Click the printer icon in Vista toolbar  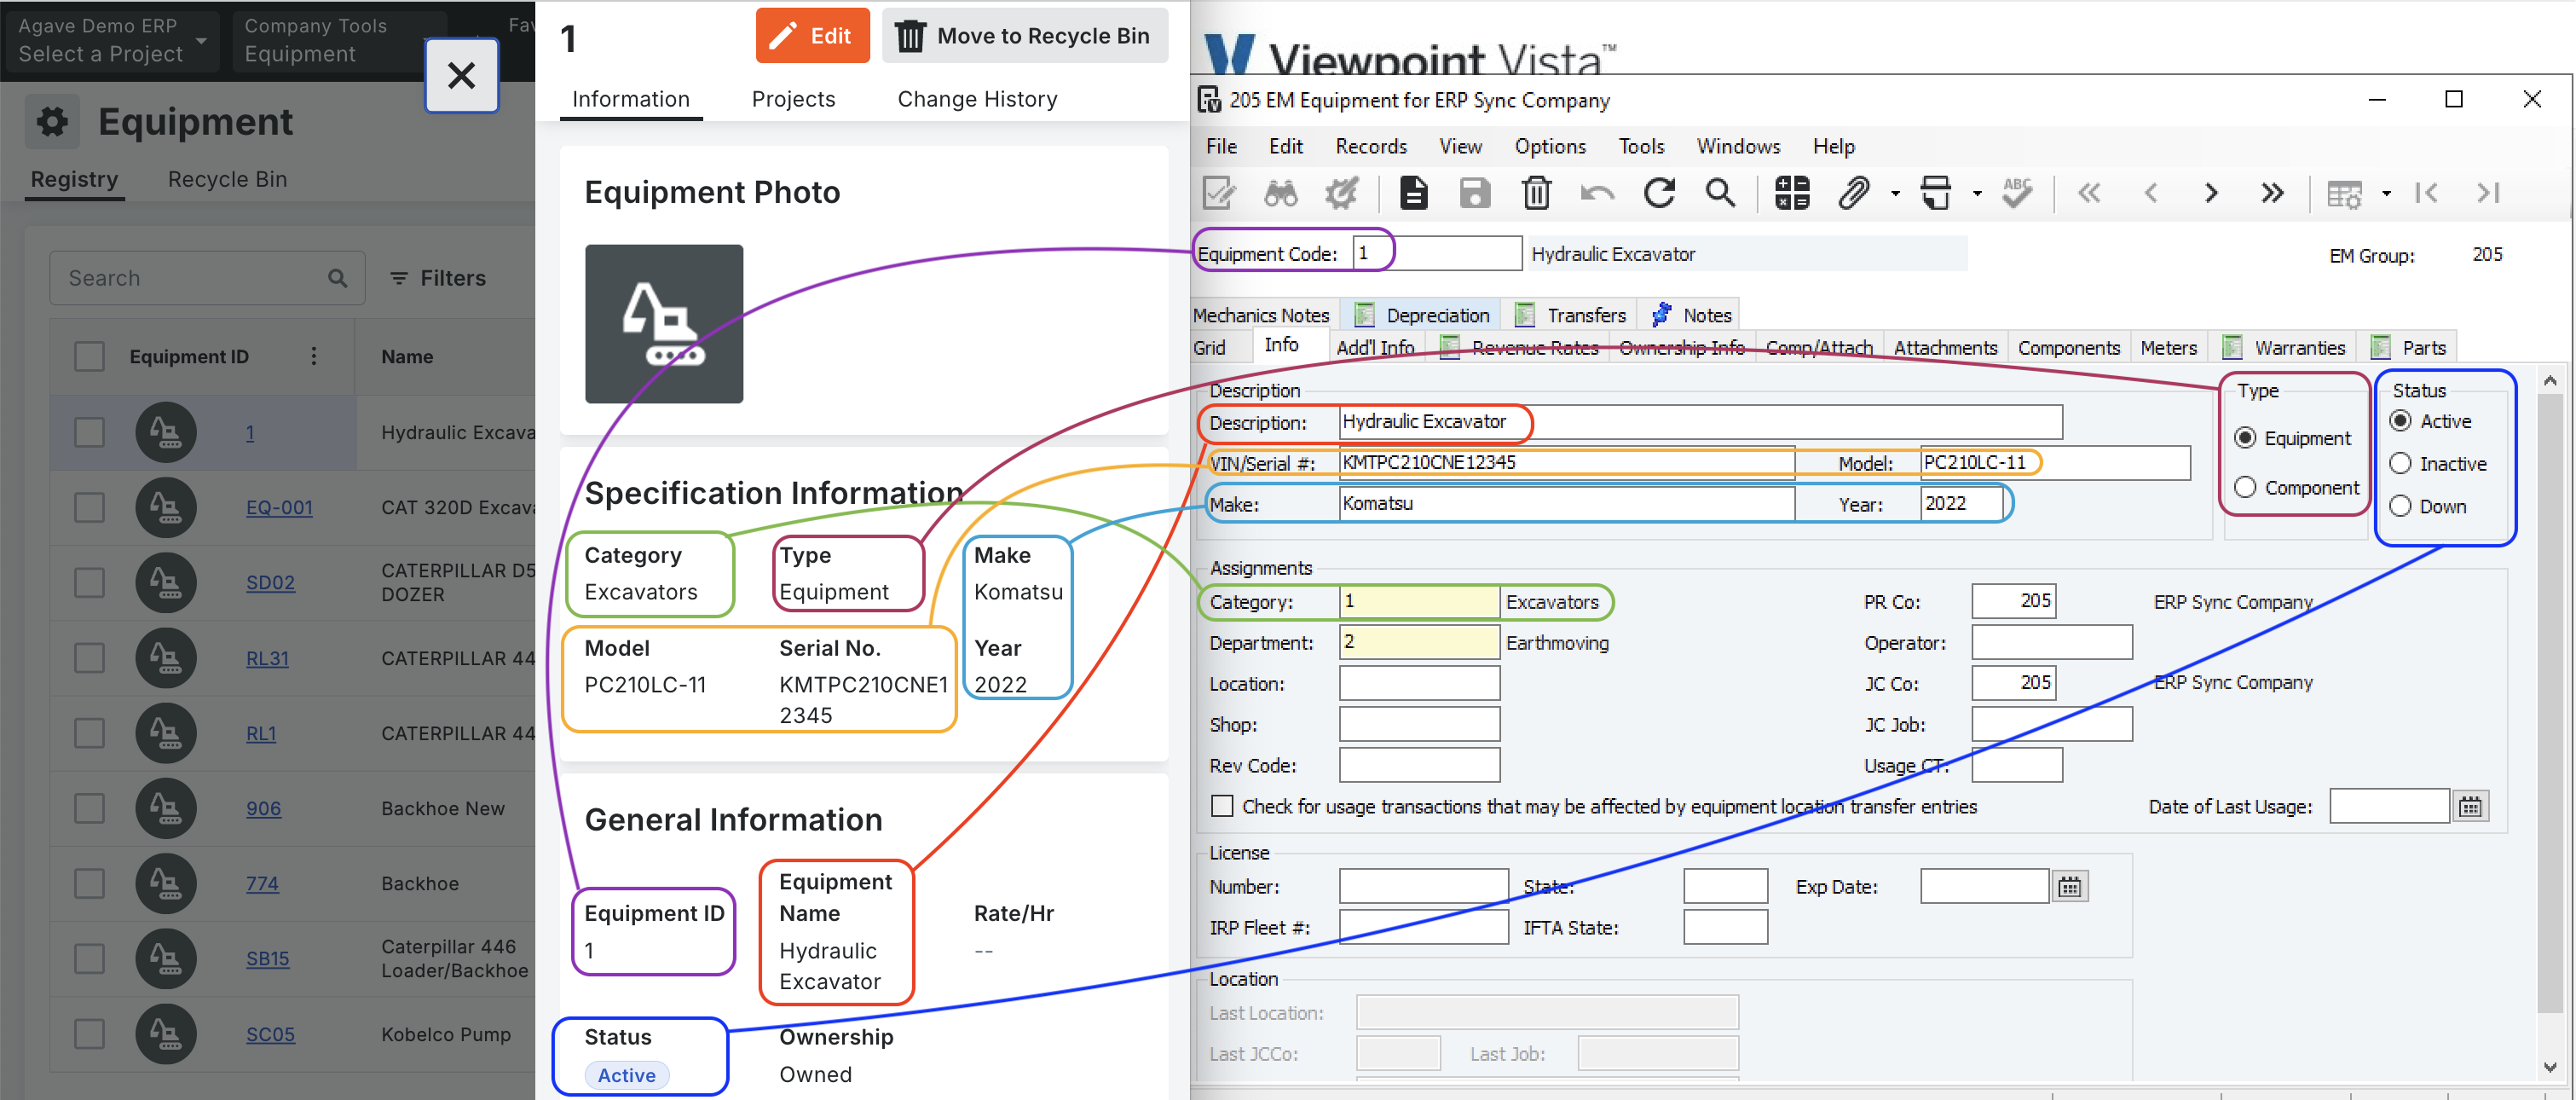[1936, 193]
